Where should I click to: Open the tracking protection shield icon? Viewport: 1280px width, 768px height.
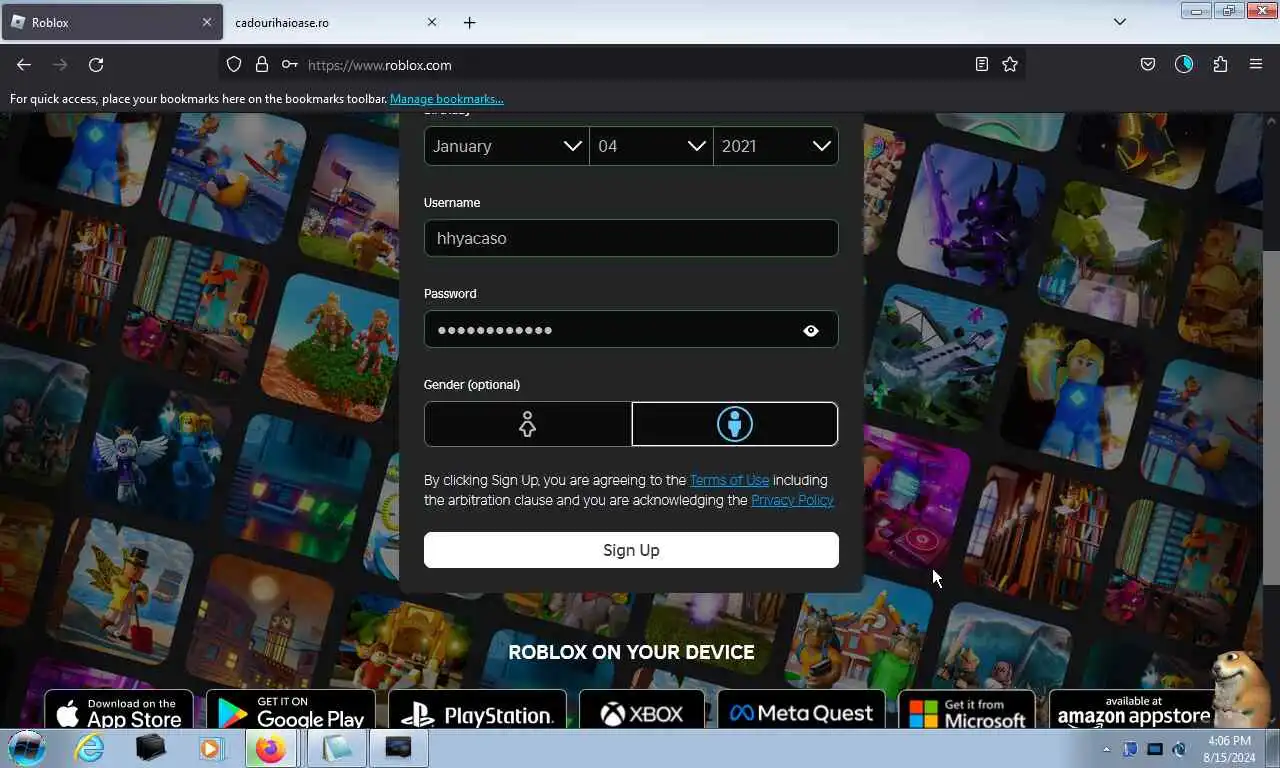pos(234,64)
